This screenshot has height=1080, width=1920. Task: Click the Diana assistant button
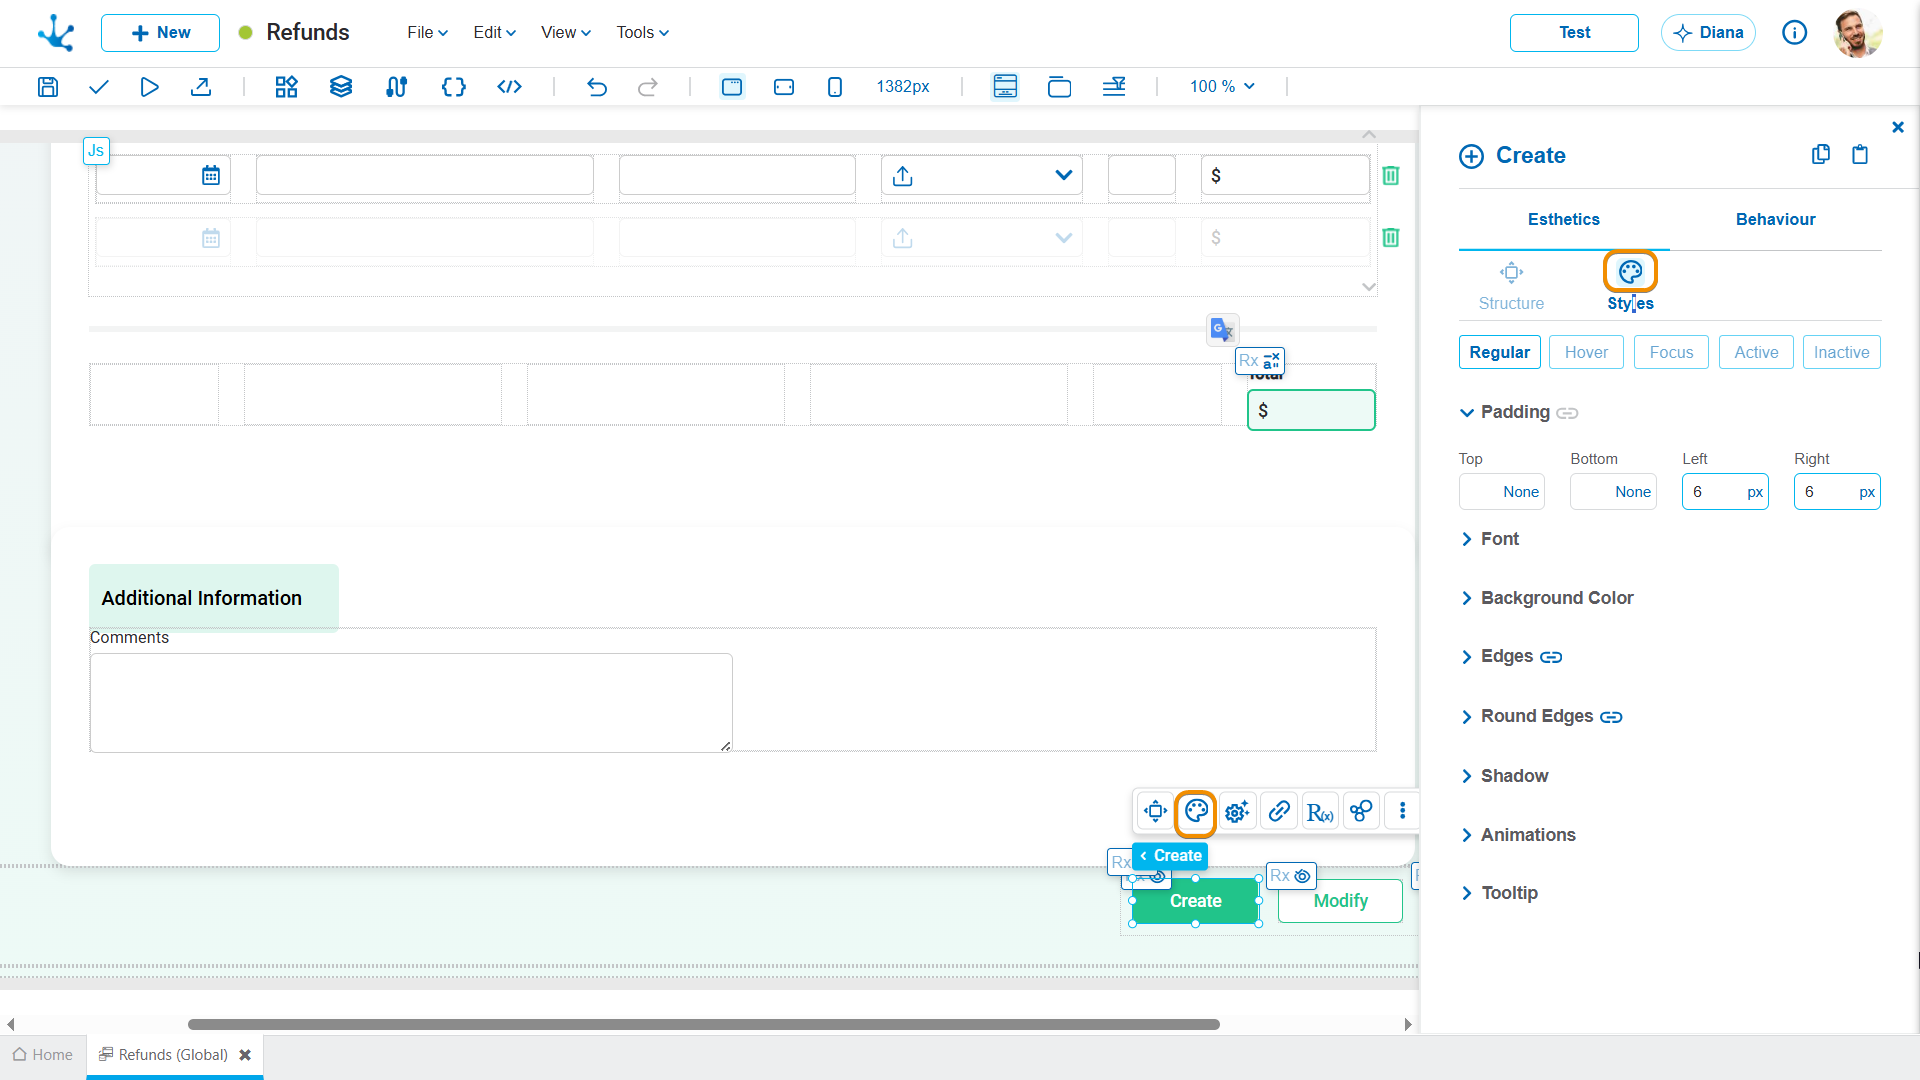pyautogui.click(x=1708, y=33)
